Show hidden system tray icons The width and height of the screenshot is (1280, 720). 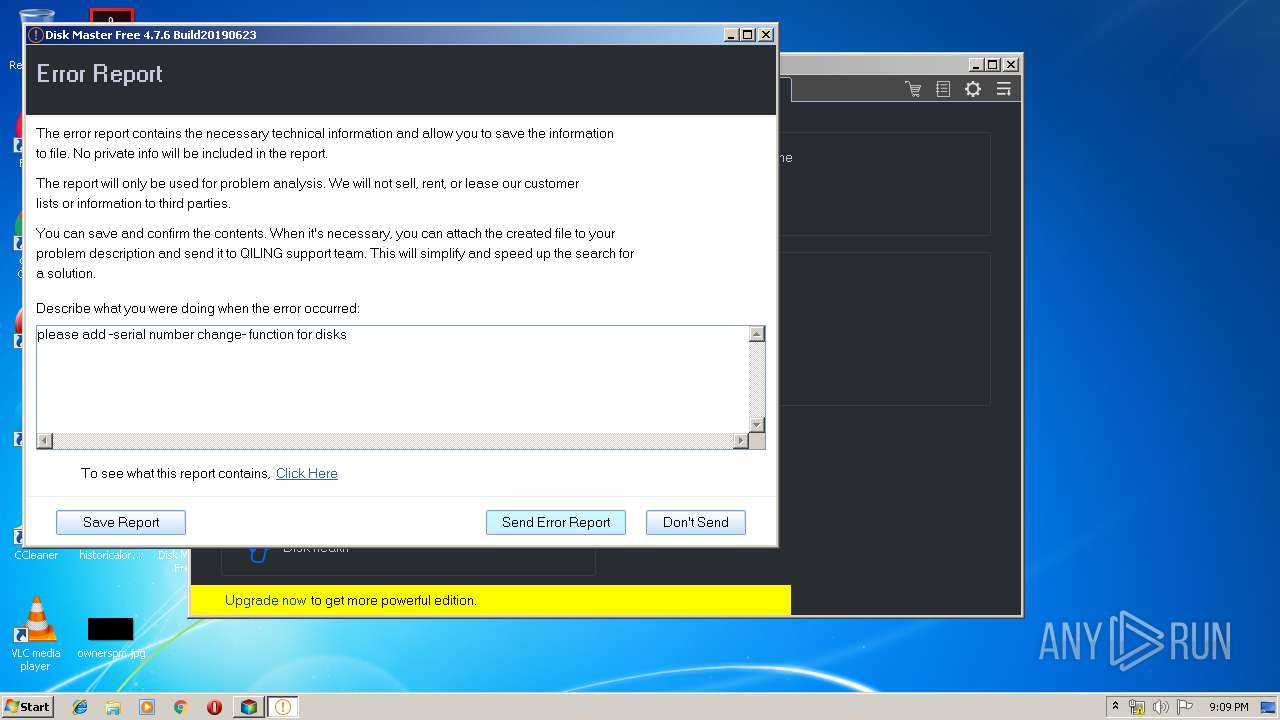point(1116,706)
